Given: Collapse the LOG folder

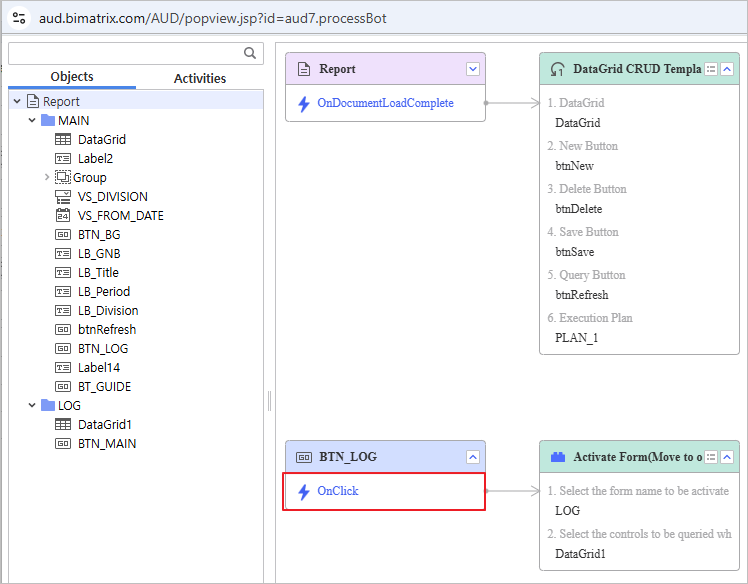Looking at the screenshot, I should pos(32,406).
